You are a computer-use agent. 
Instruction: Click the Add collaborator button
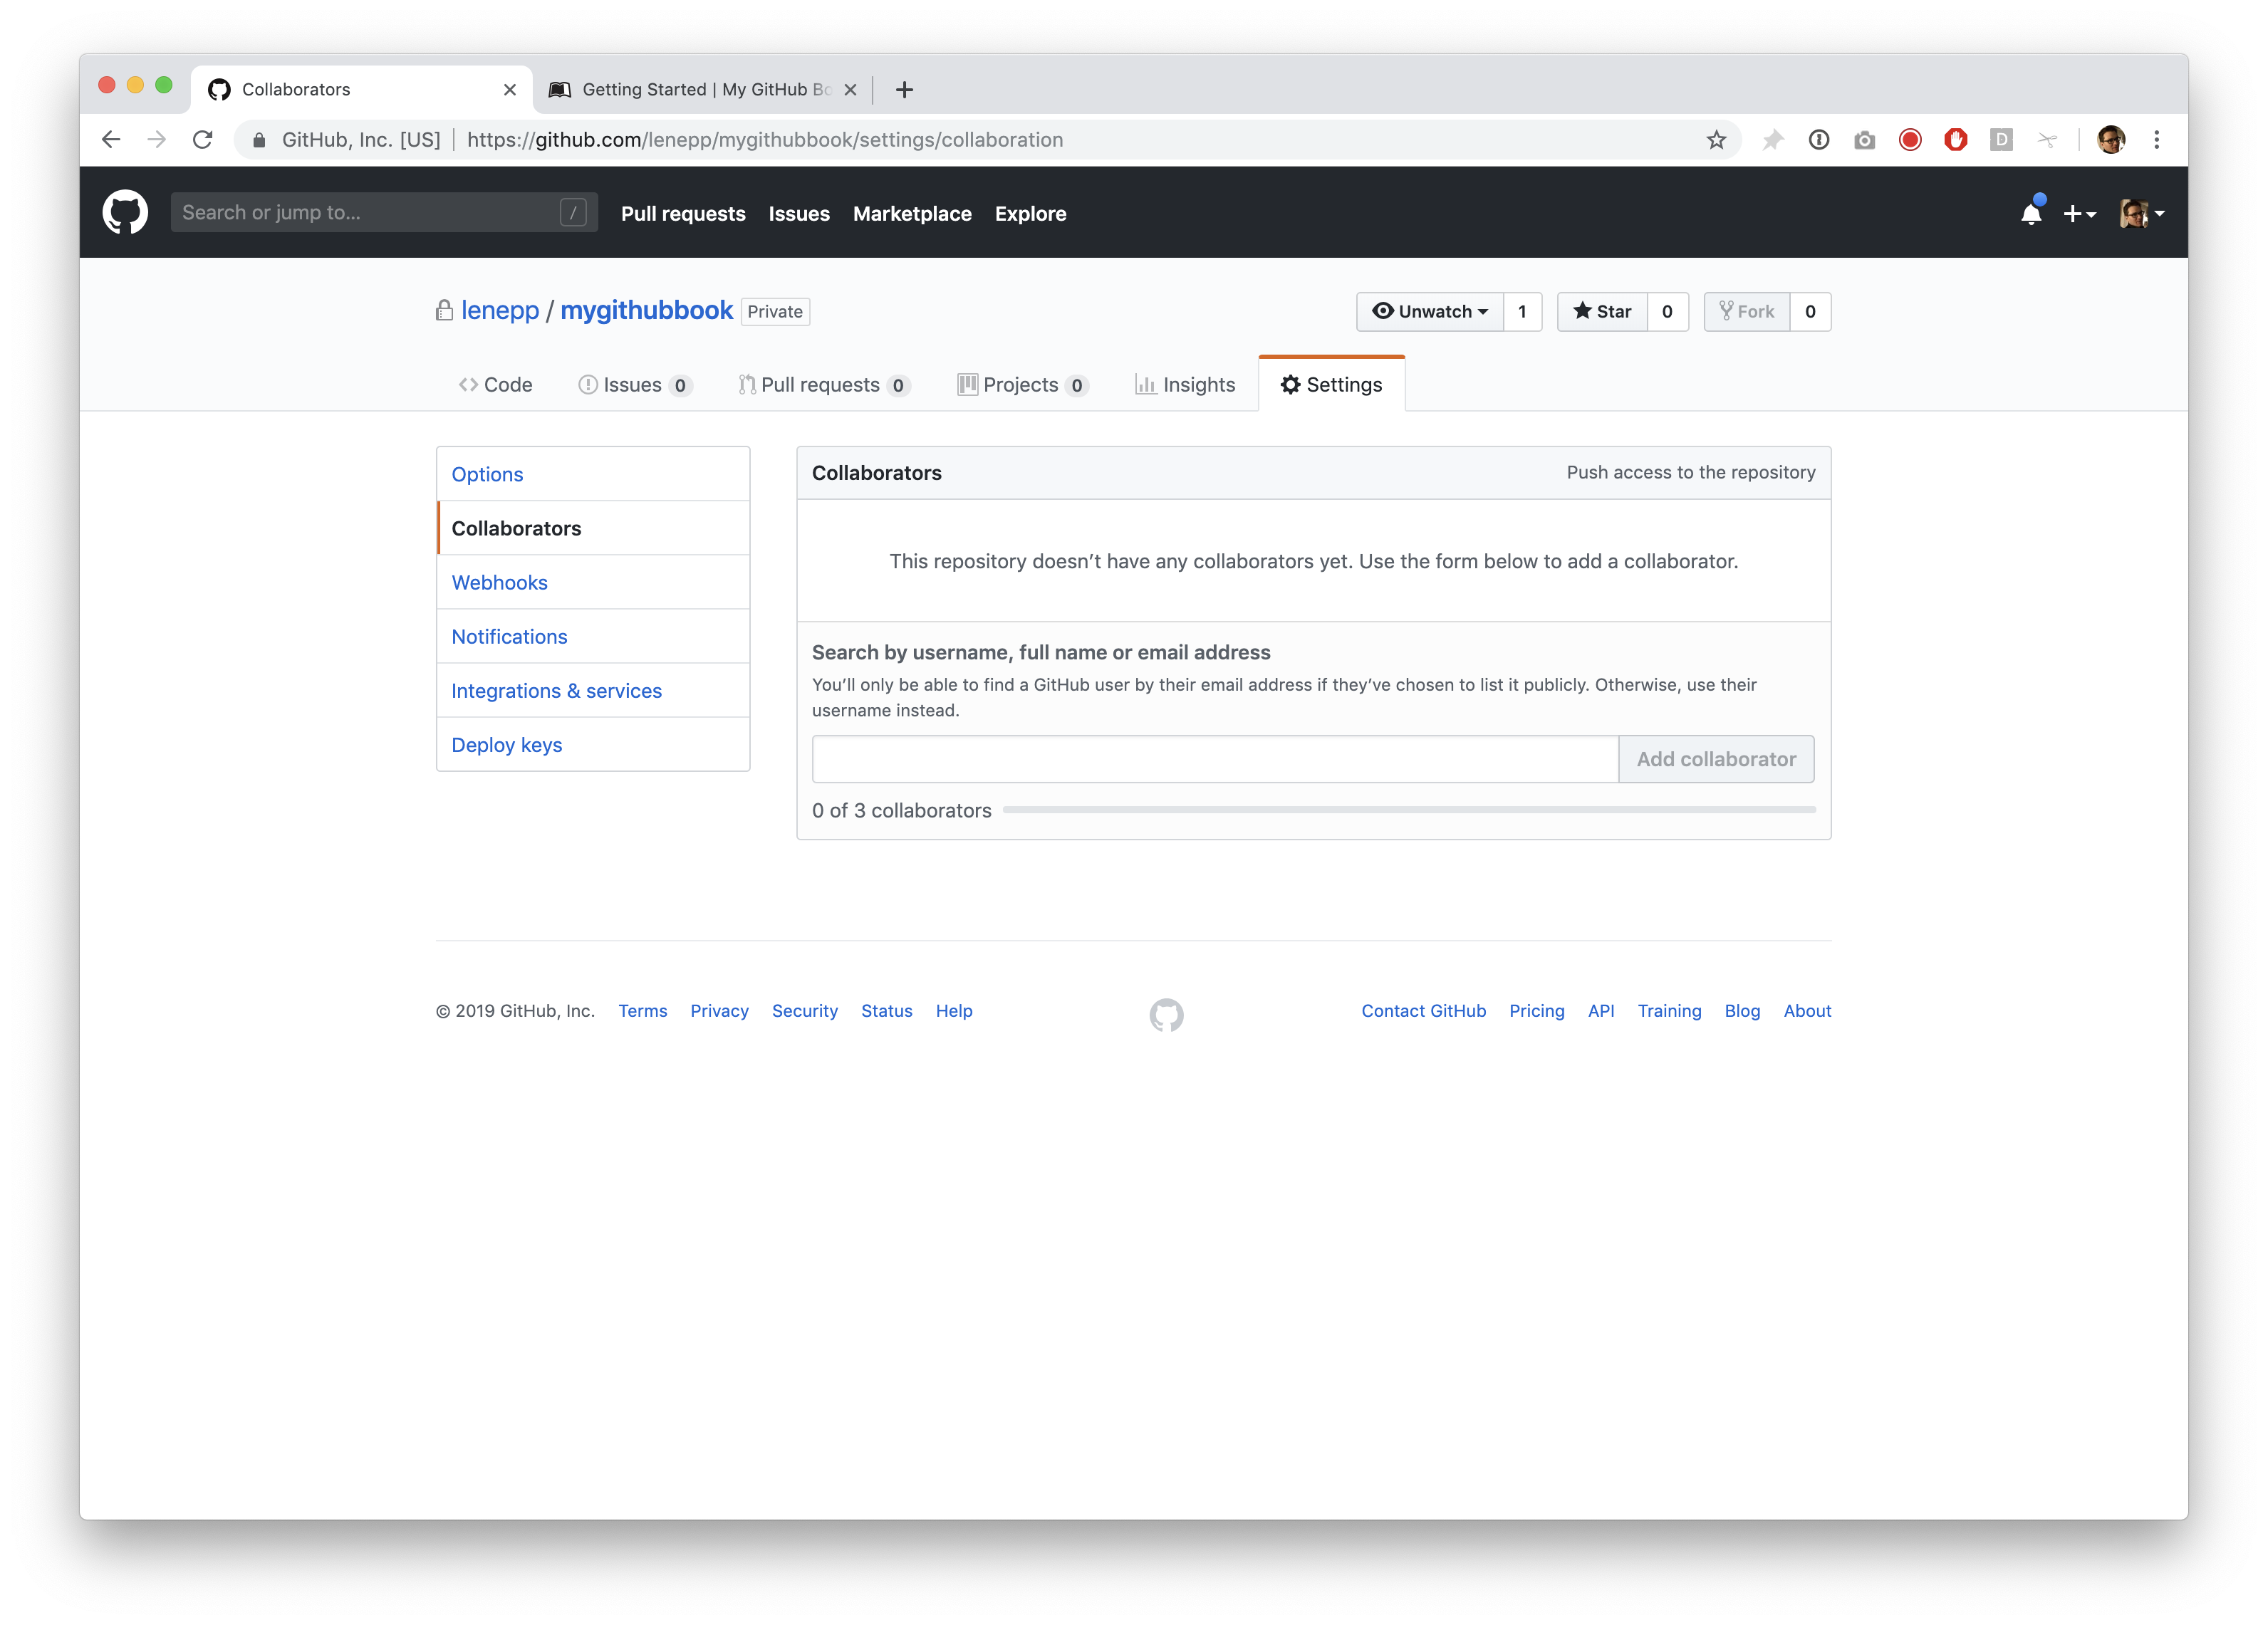click(1715, 760)
